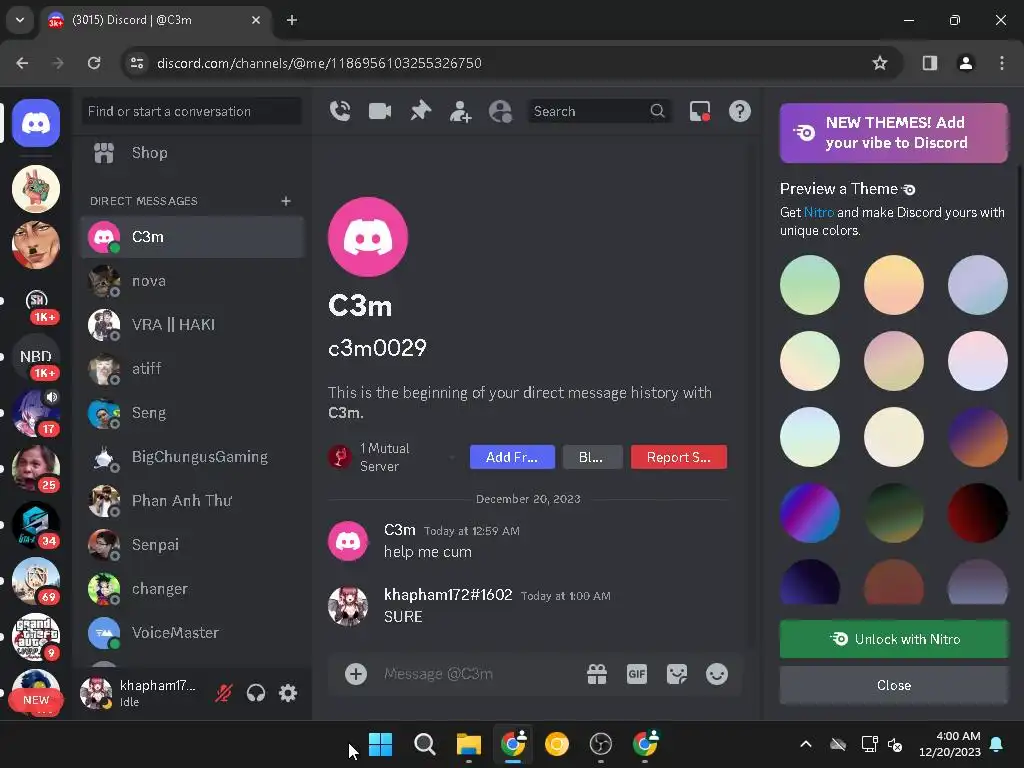
Task: Toggle microphone mute
Action: (223, 693)
